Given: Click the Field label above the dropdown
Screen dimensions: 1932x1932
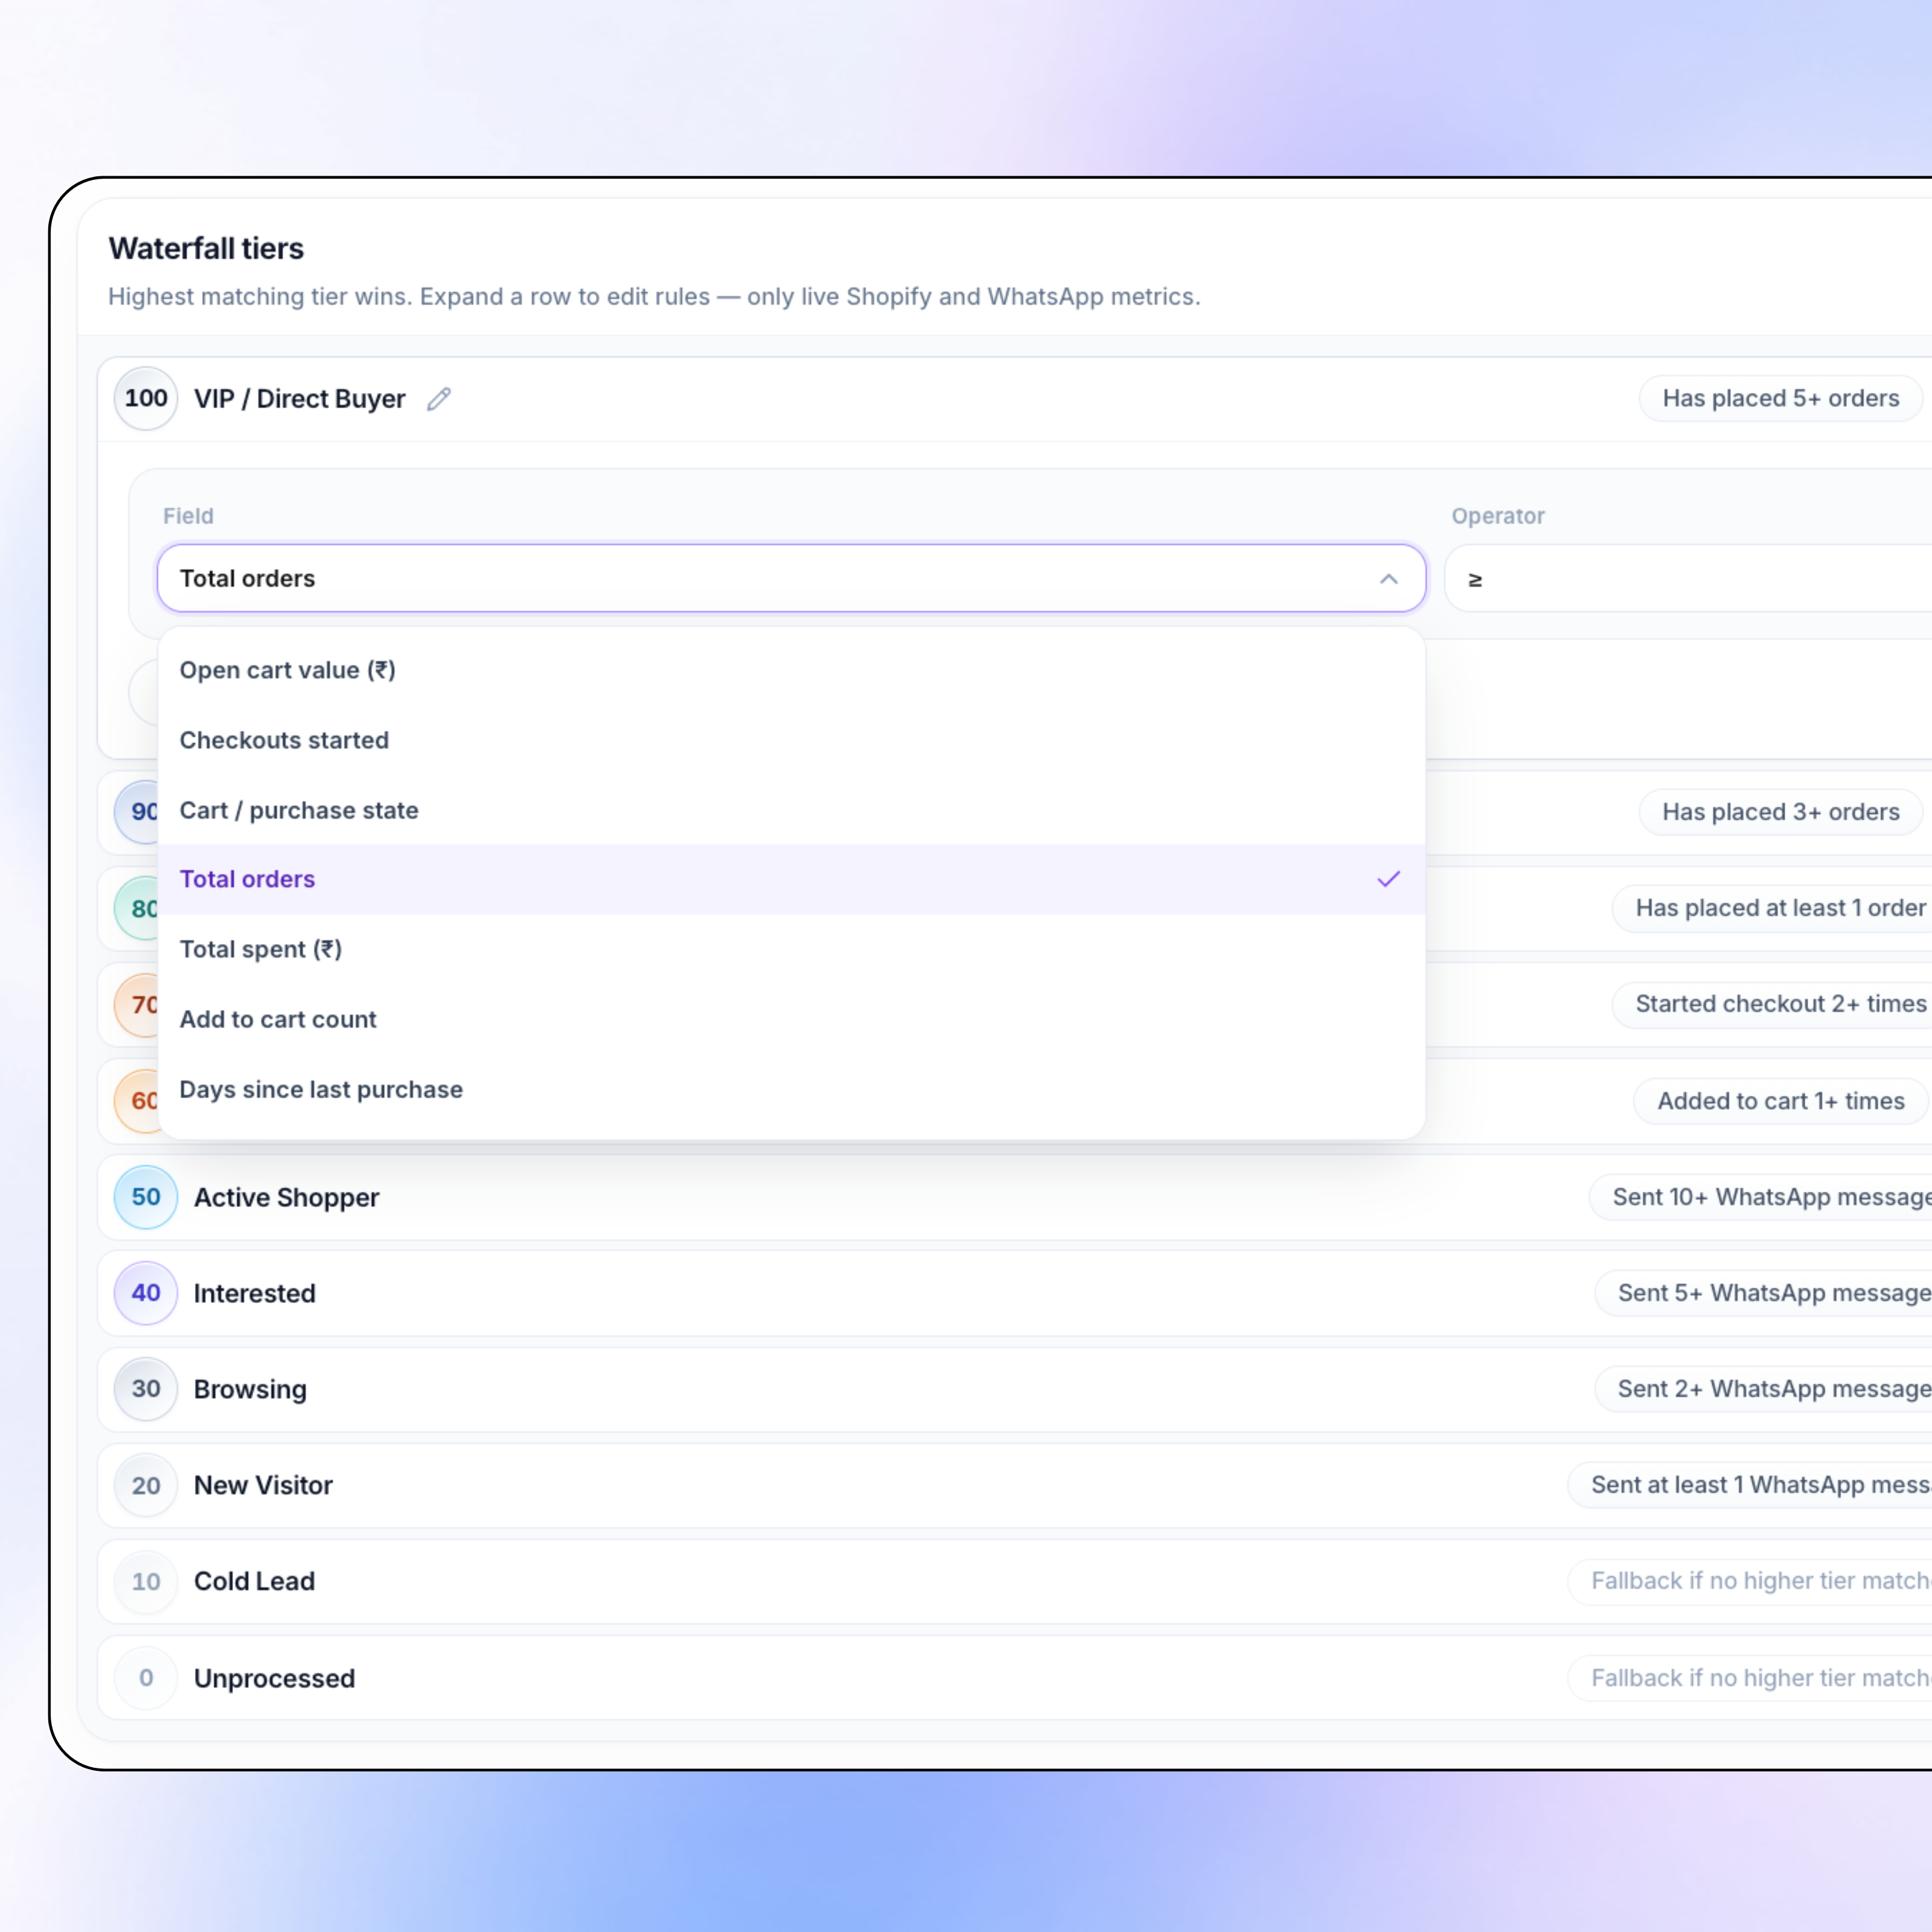Looking at the screenshot, I should (x=188, y=516).
